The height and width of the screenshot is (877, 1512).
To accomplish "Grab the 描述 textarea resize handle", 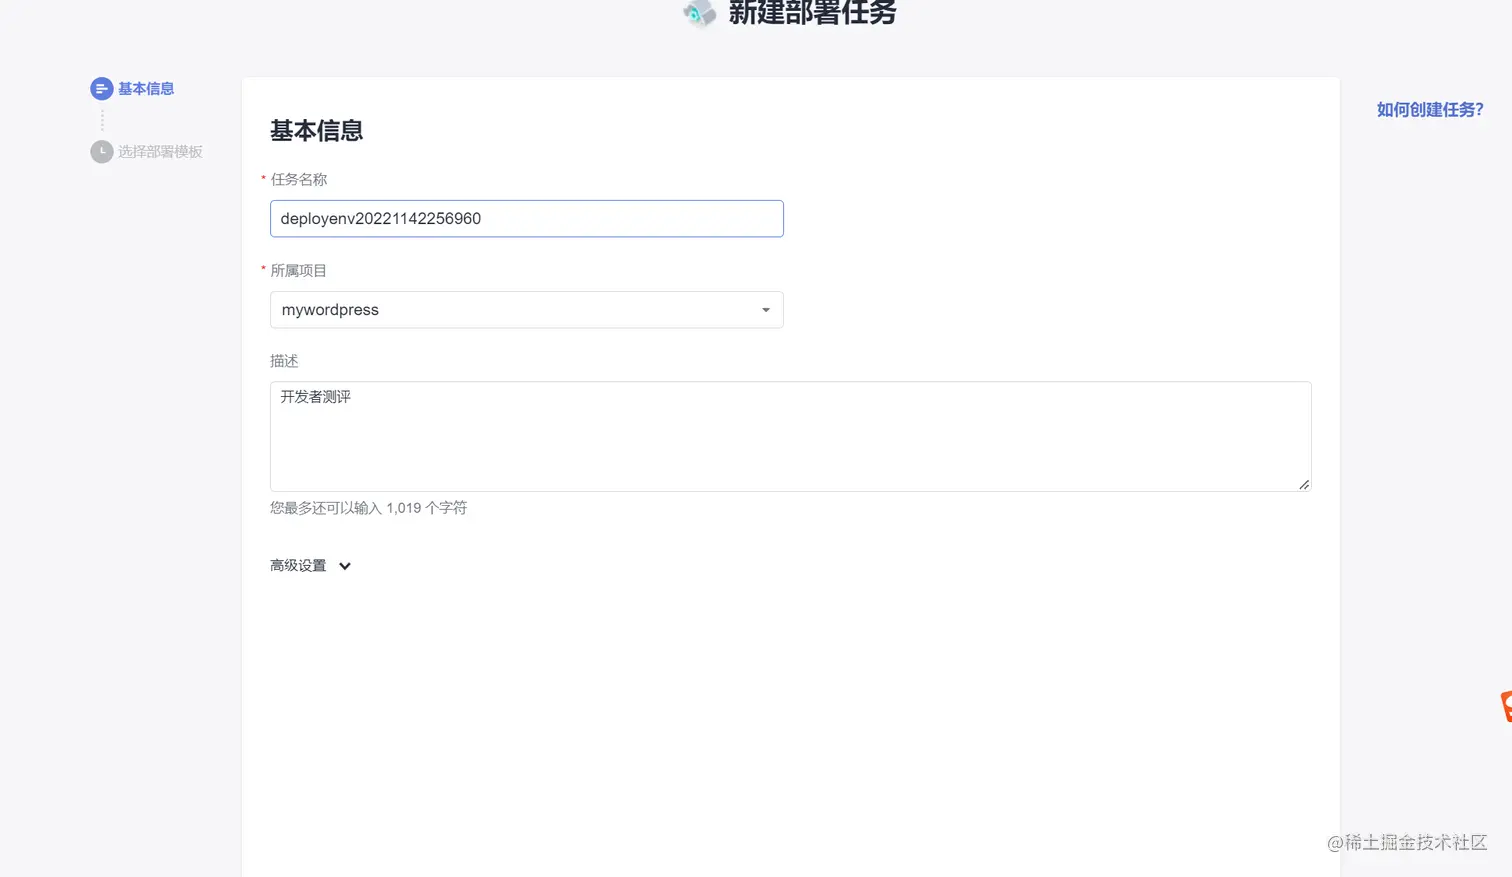I will [x=1304, y=484].
